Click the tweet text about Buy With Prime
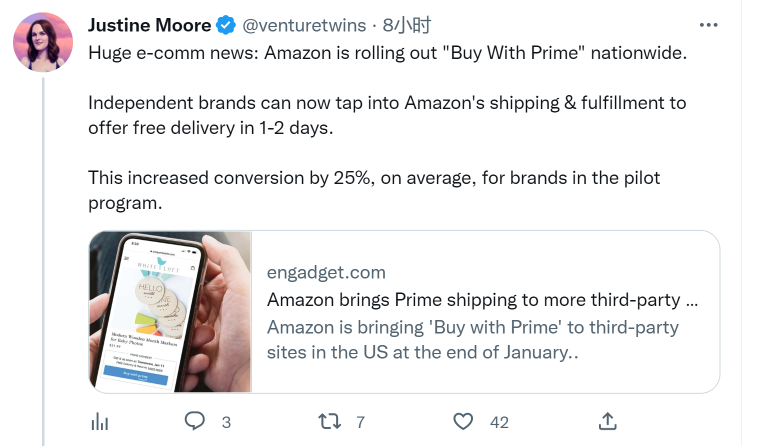 (388, 53)
